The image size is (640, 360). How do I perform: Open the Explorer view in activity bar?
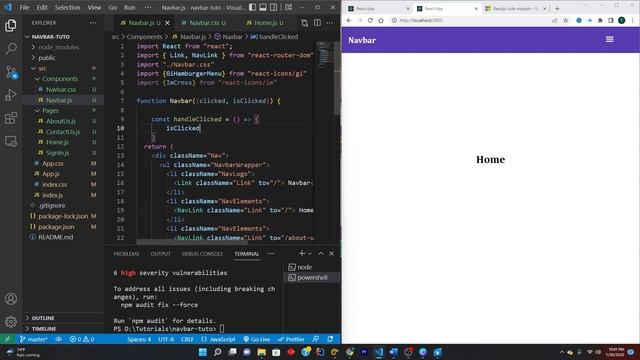pyautogui.click(x=11, y=25)
